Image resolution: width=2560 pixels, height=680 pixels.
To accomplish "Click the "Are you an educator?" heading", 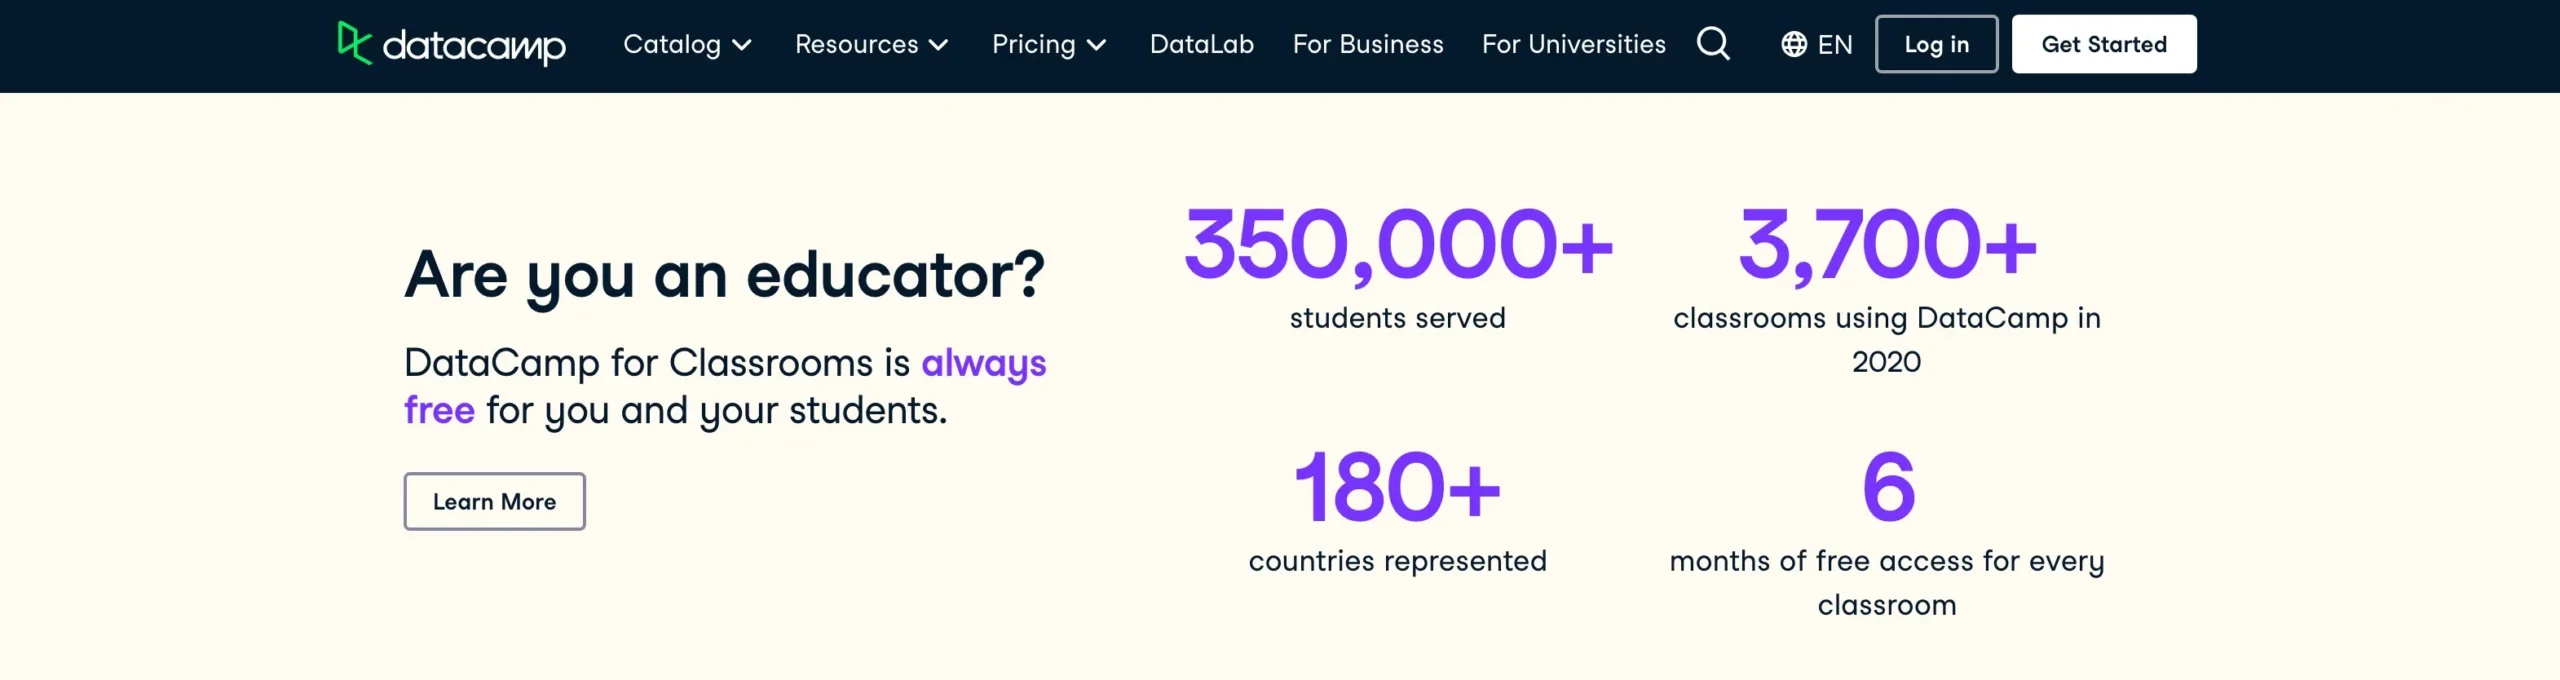I will (724, 274).
